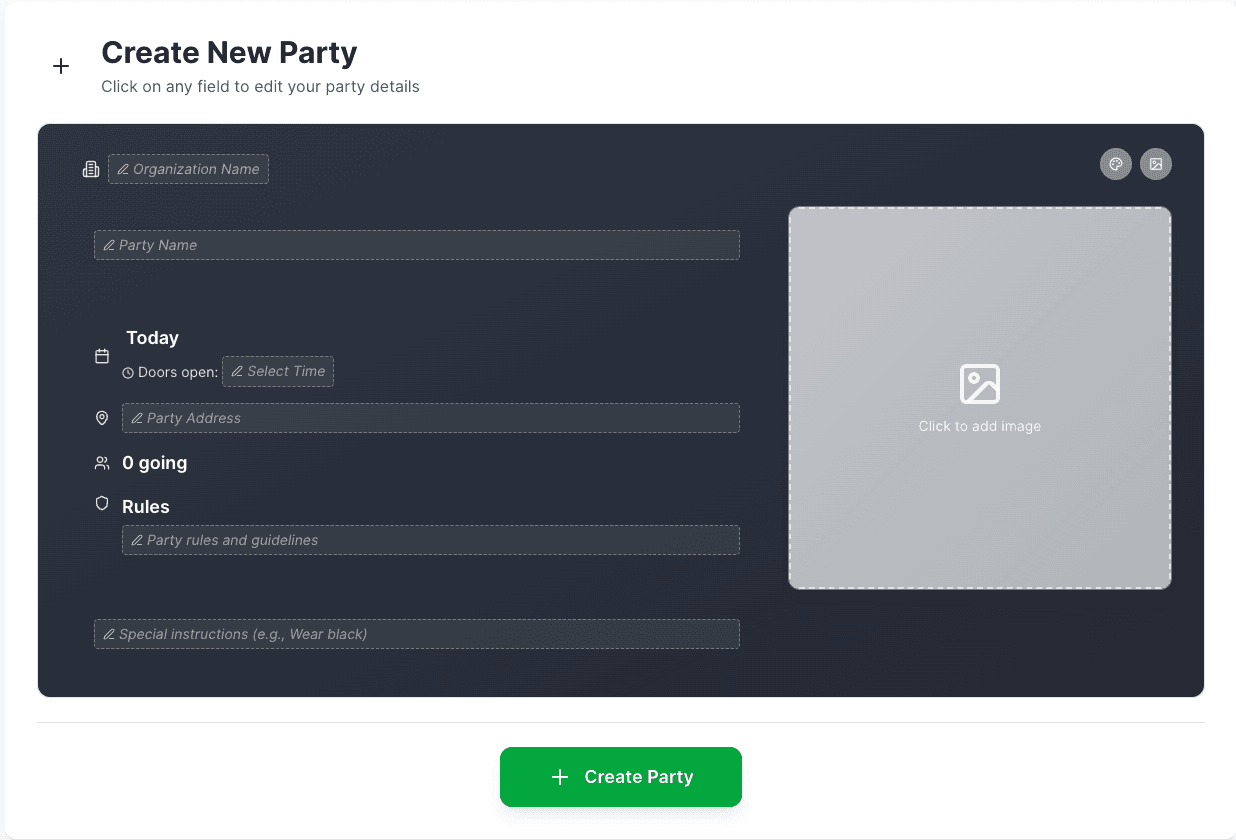Viewport: 1236px width, 840px height.
Task: Click the pencil icon in Organization Name field
Action: point(125,169)
